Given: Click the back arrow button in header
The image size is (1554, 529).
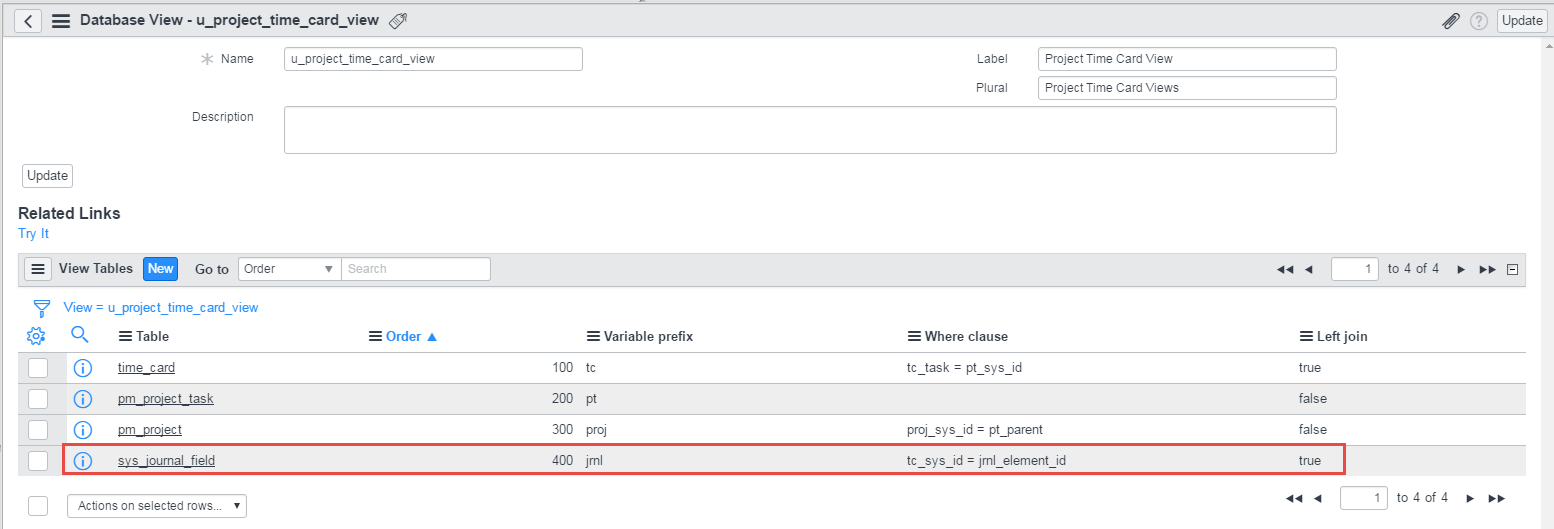Looking at the screenshot, I should point(28,20).
